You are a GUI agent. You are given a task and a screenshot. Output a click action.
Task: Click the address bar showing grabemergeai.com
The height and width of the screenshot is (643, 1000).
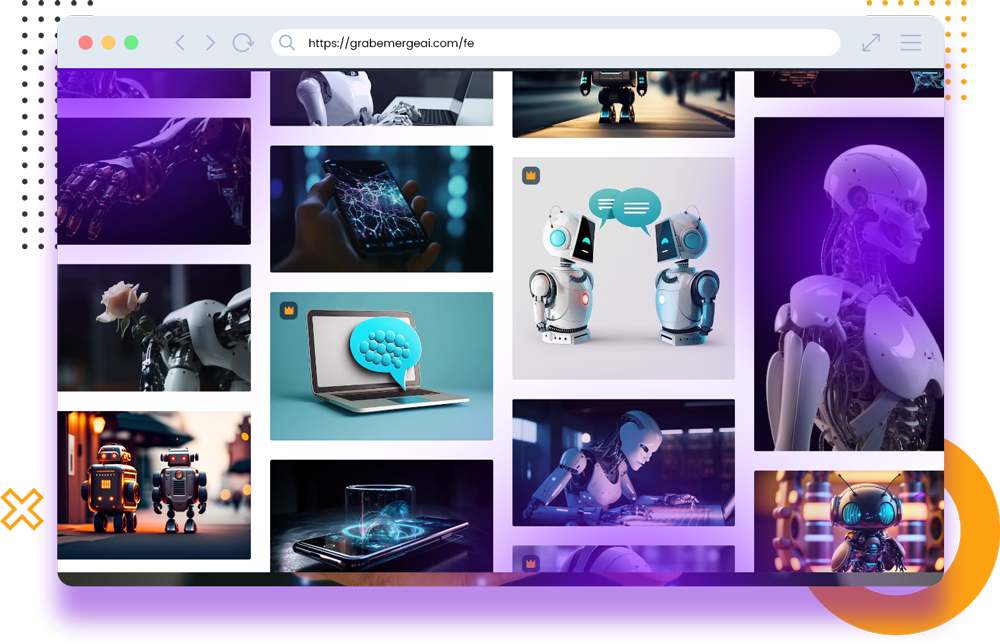tap(560, 43)
